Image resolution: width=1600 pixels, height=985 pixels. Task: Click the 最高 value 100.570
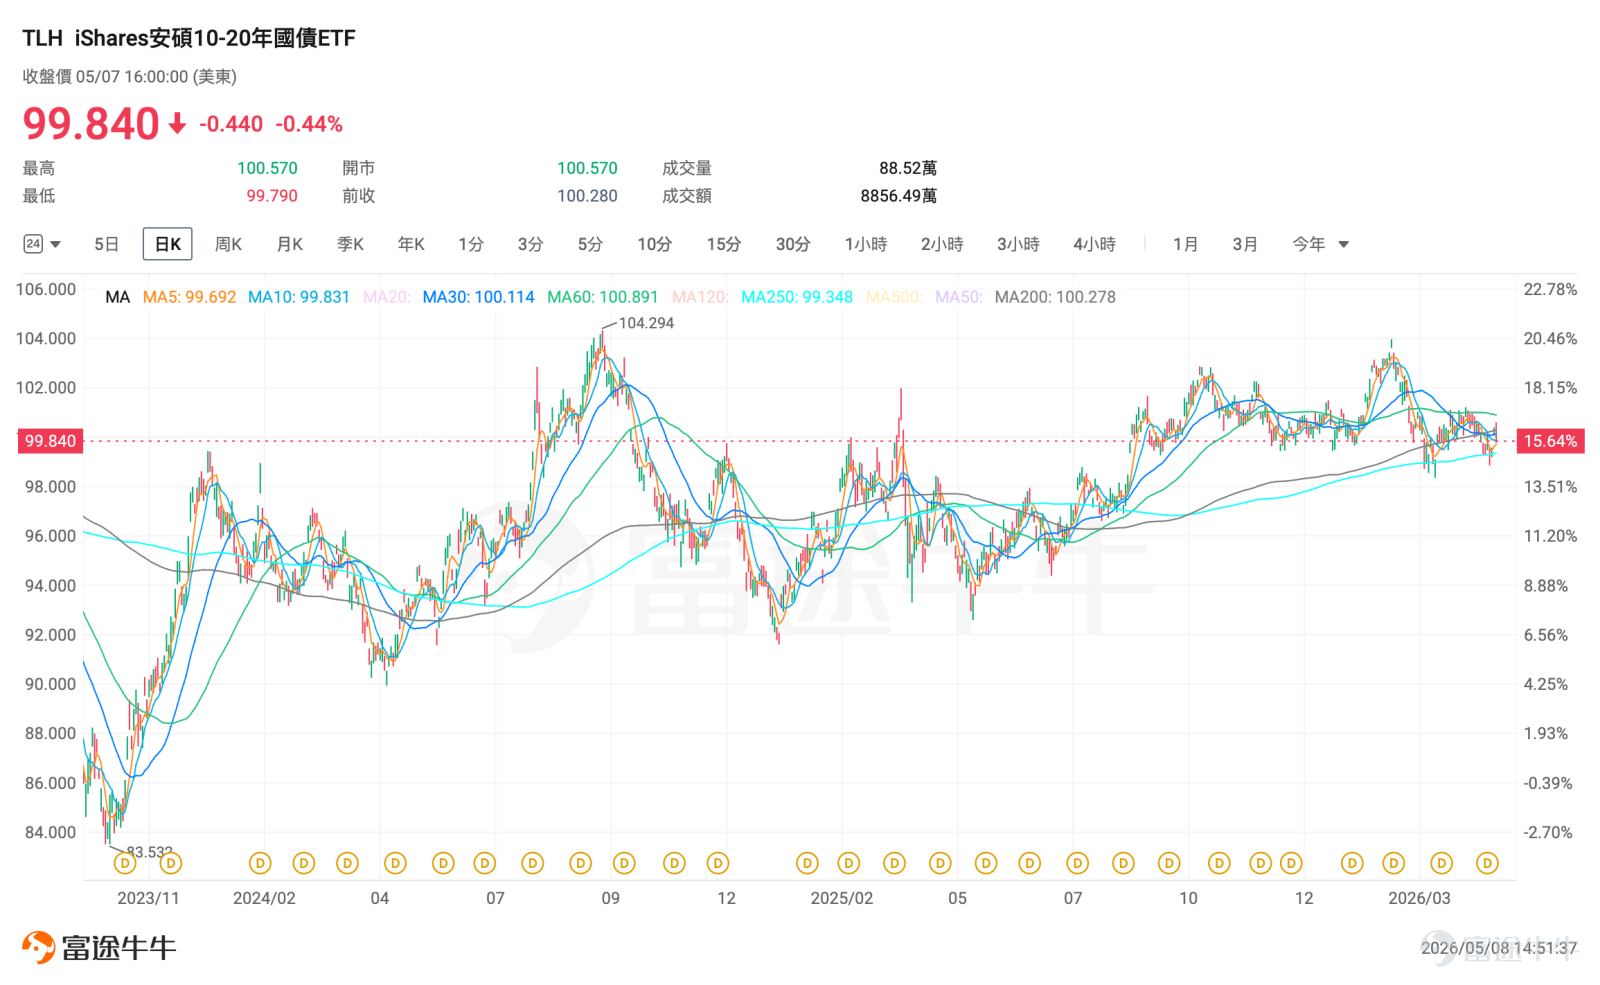click(267, 168)
